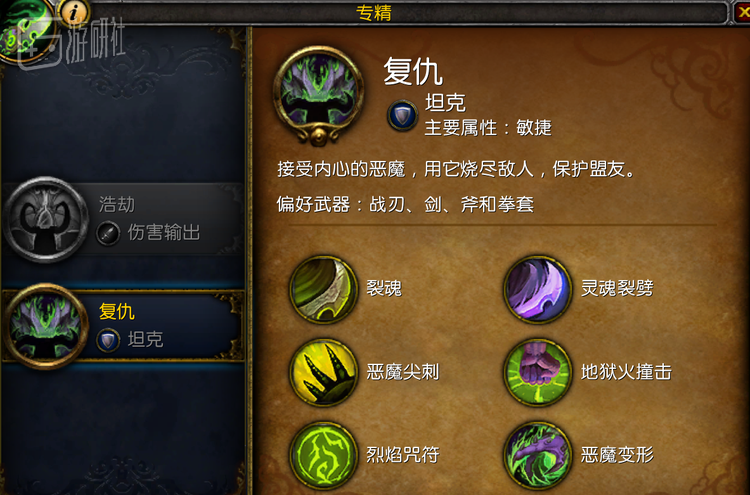Image resolution: width=750 pixels, height=495 pixels.
Task: Click the yellow info icon at top
Action: click(x=73, y=12)
